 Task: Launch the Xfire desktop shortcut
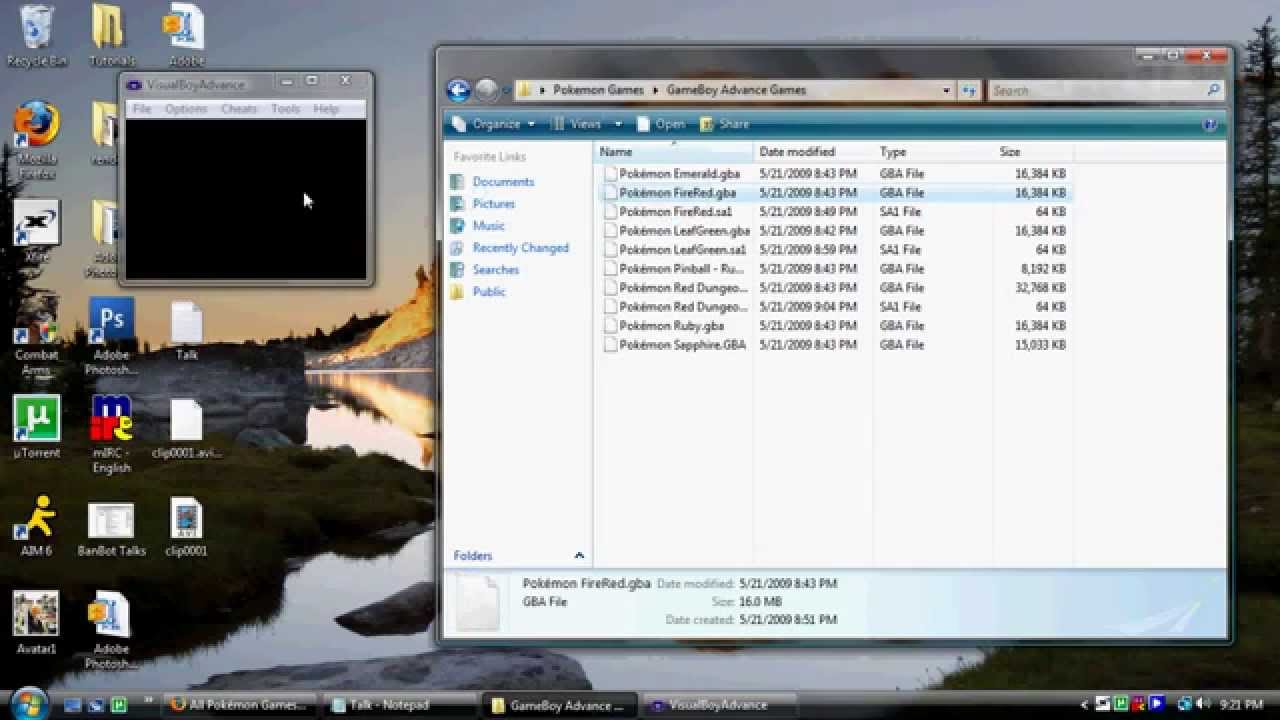click(37, 231)
